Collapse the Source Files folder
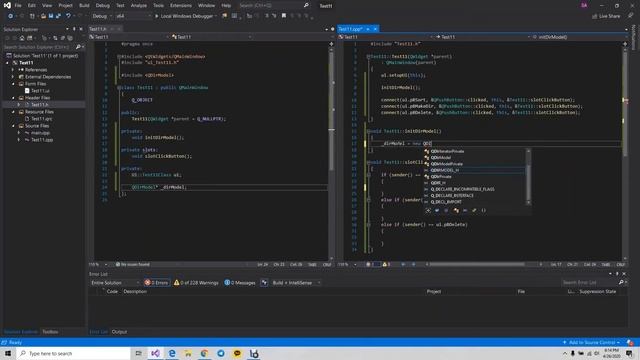The image size is (640, 360). [x=13, y=126]
